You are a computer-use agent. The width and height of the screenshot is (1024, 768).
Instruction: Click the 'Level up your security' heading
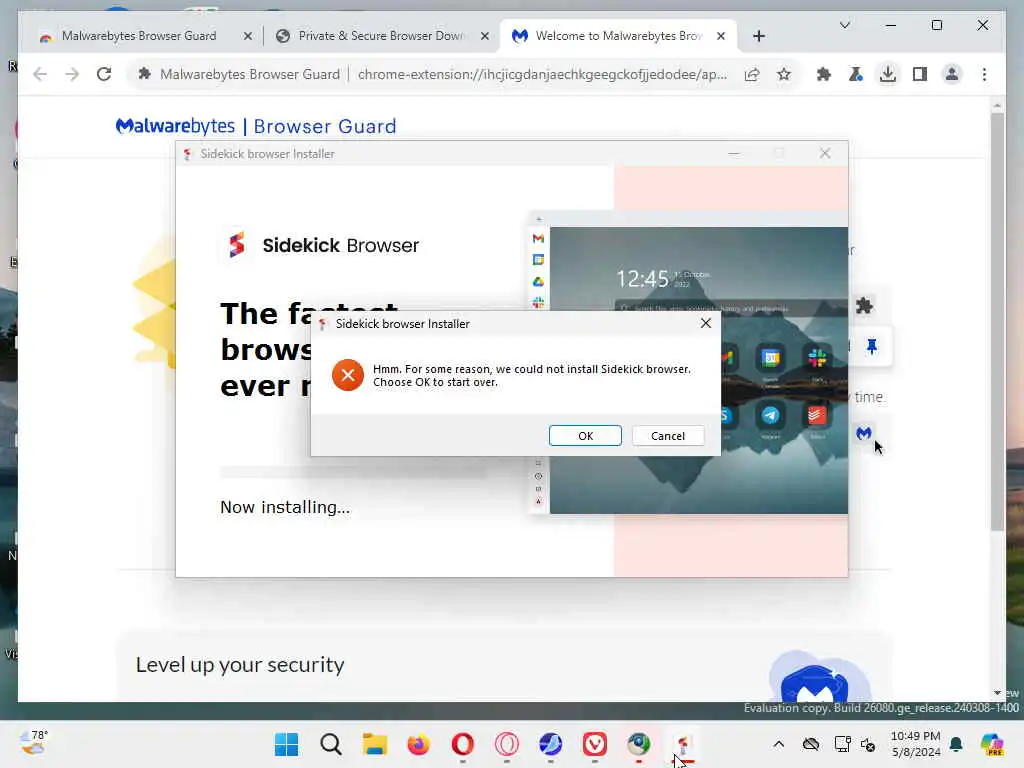[240, 665]
